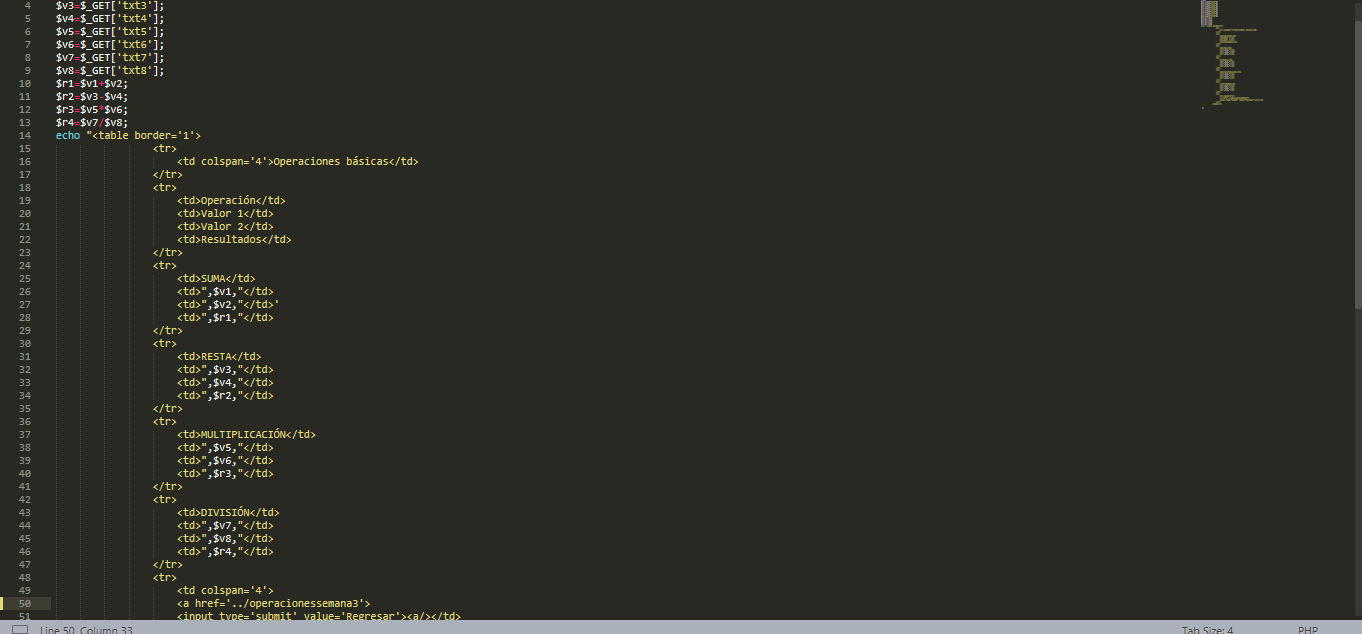
Task: Select the $v6=$_GET['txt6'] line
Action: pyautogui.click(x=110, y=44)
